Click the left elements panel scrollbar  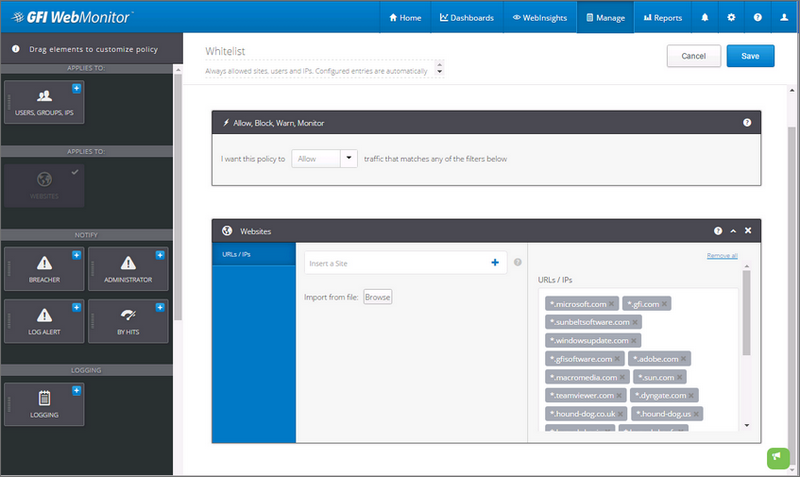coord(178,196)
